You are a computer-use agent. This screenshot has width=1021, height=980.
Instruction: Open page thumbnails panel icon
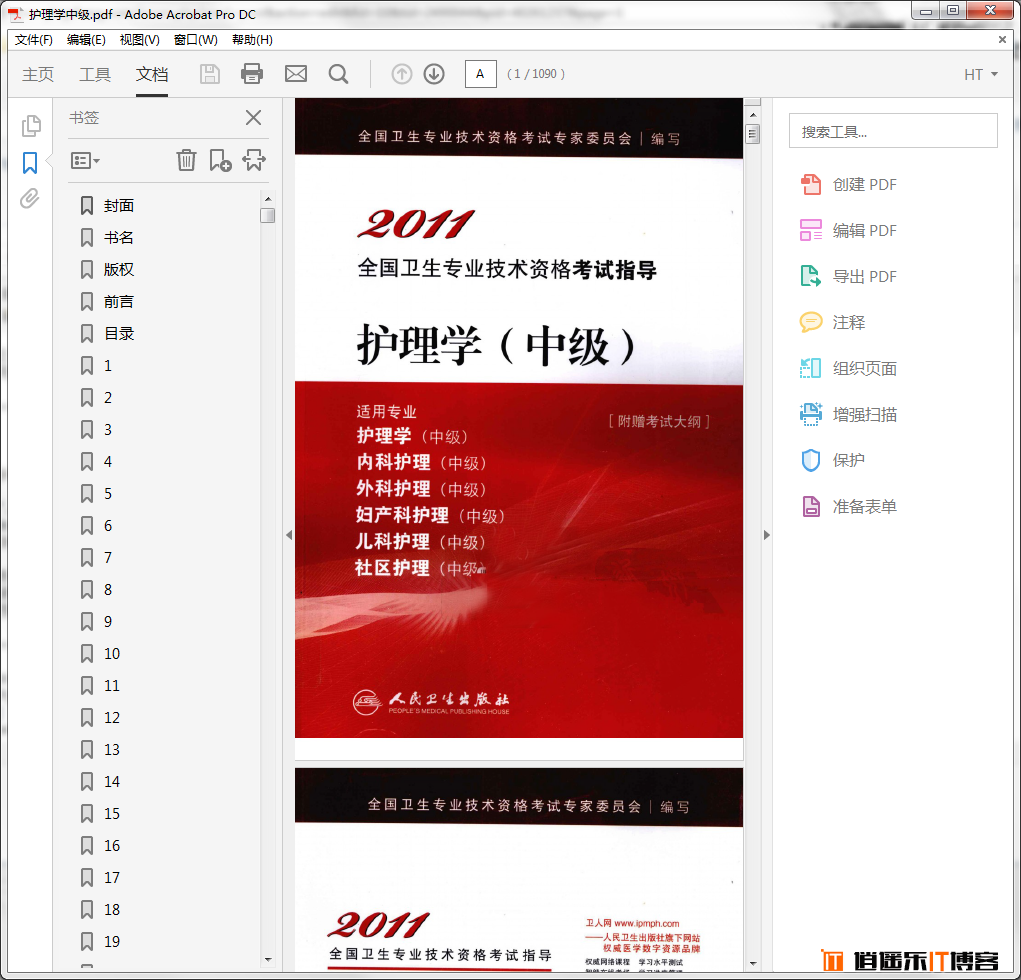31,126
